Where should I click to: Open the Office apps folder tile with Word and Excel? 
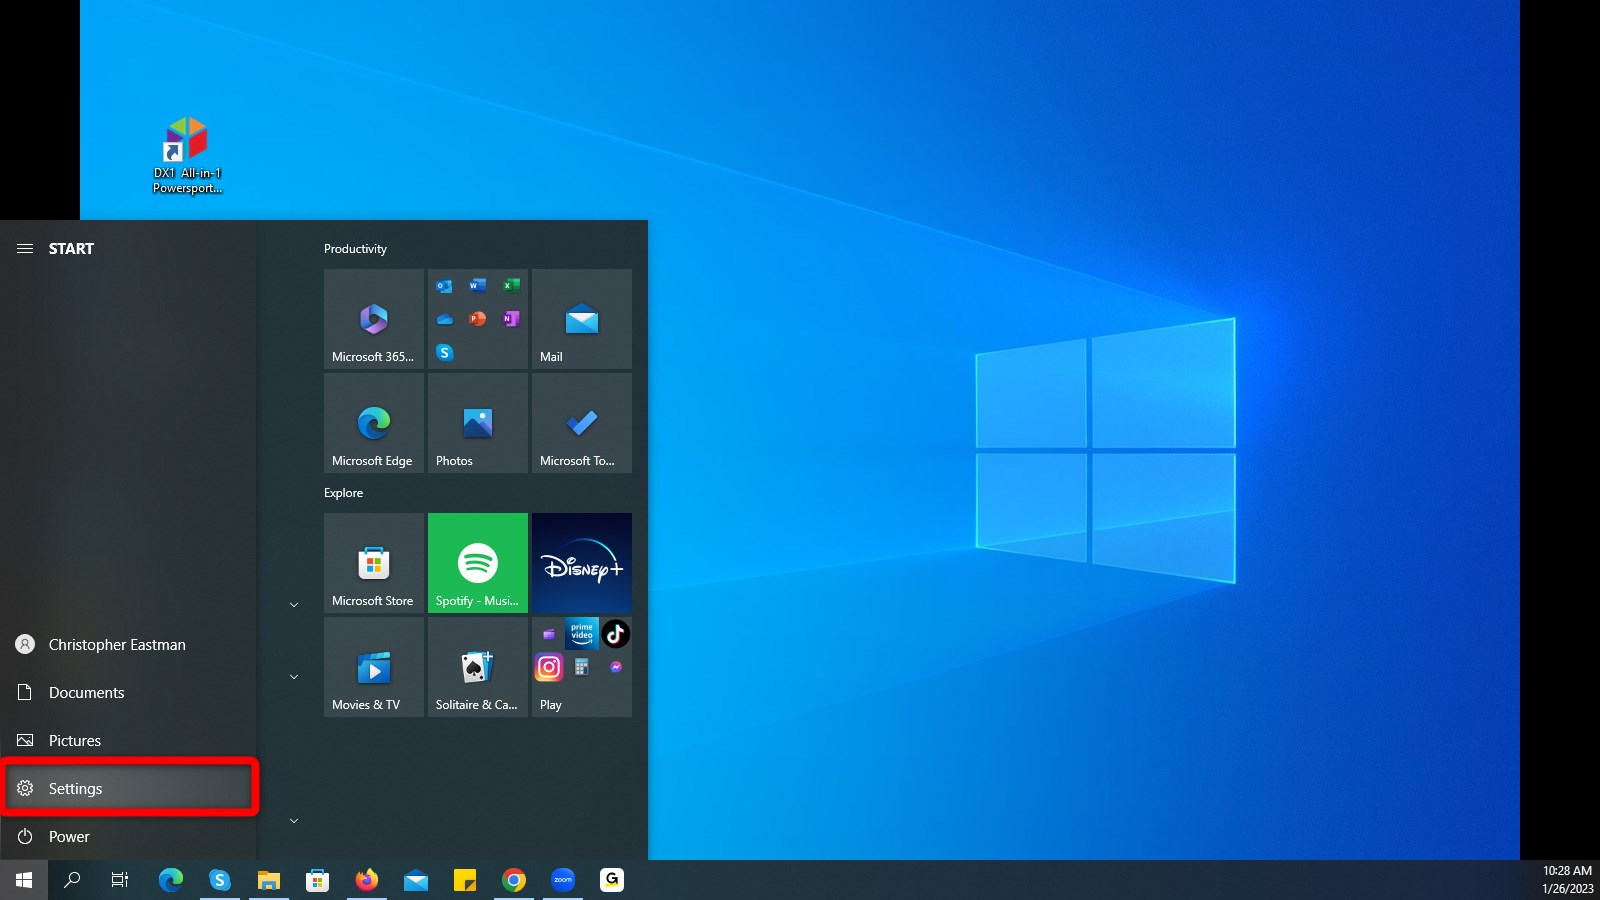pyautogui.click(x=478, y=319)
